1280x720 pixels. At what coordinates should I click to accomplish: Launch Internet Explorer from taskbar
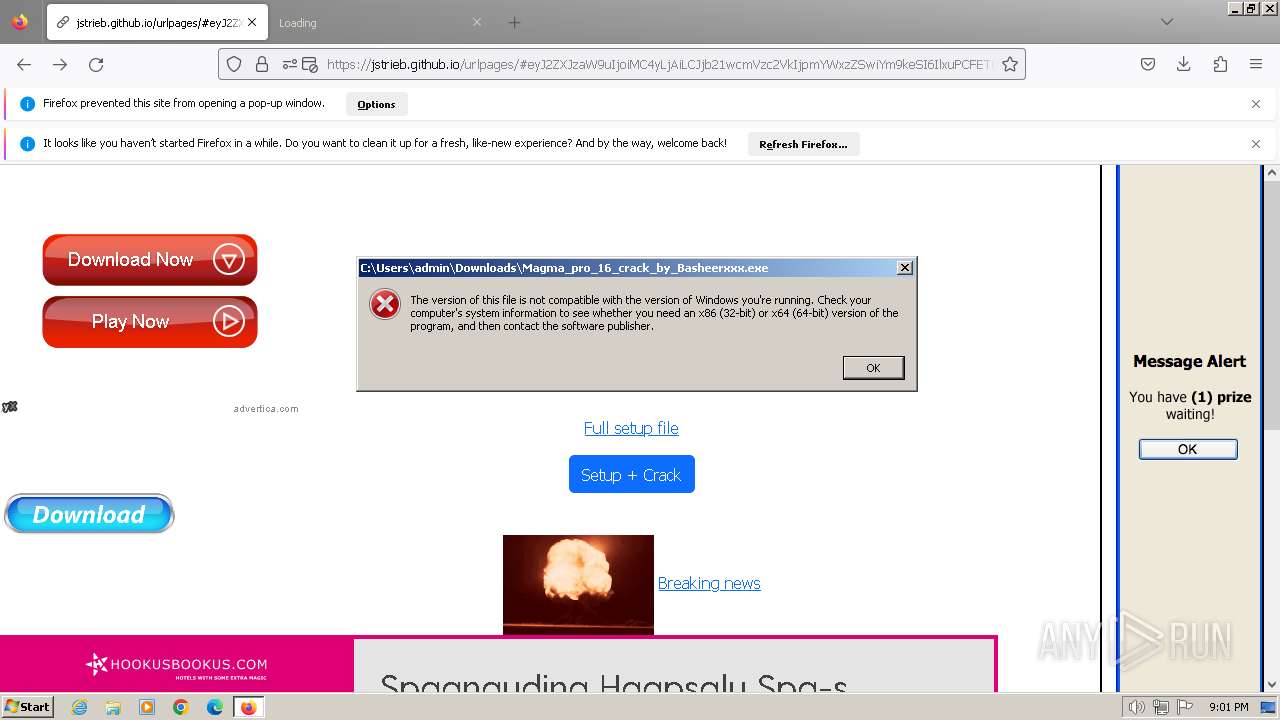79,707
